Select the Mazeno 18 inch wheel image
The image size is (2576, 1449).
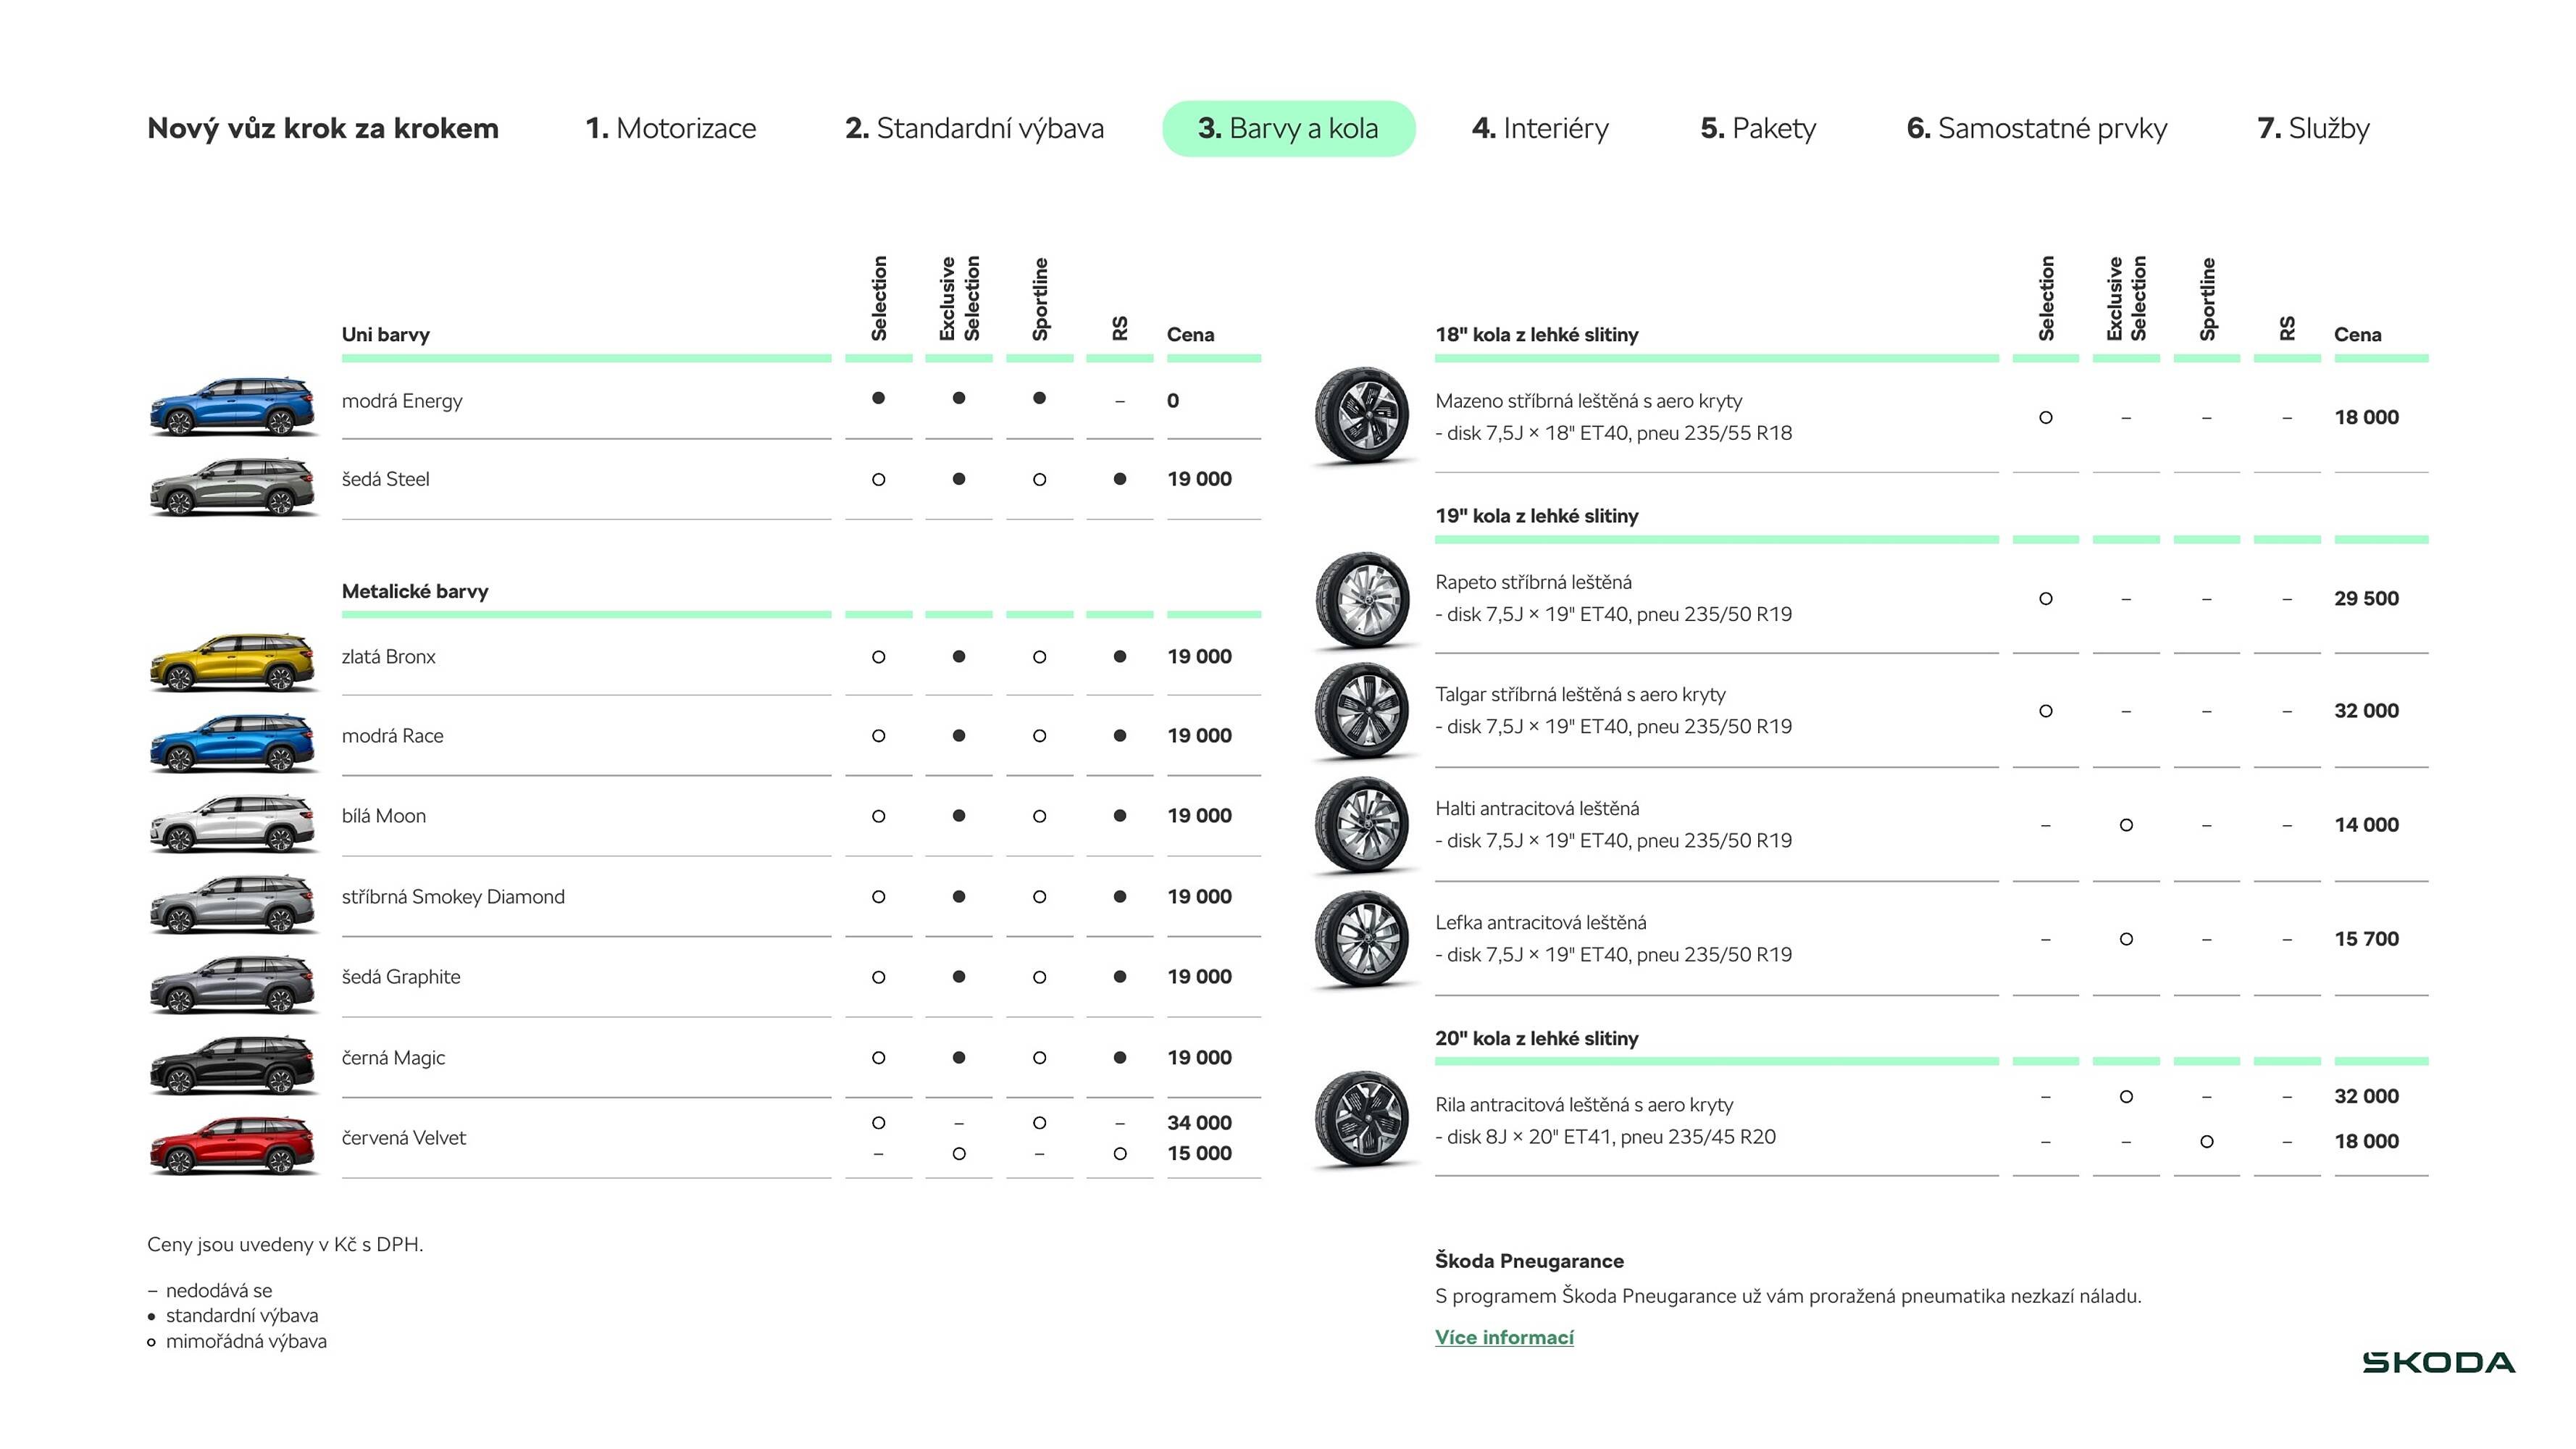(1362, 414)
